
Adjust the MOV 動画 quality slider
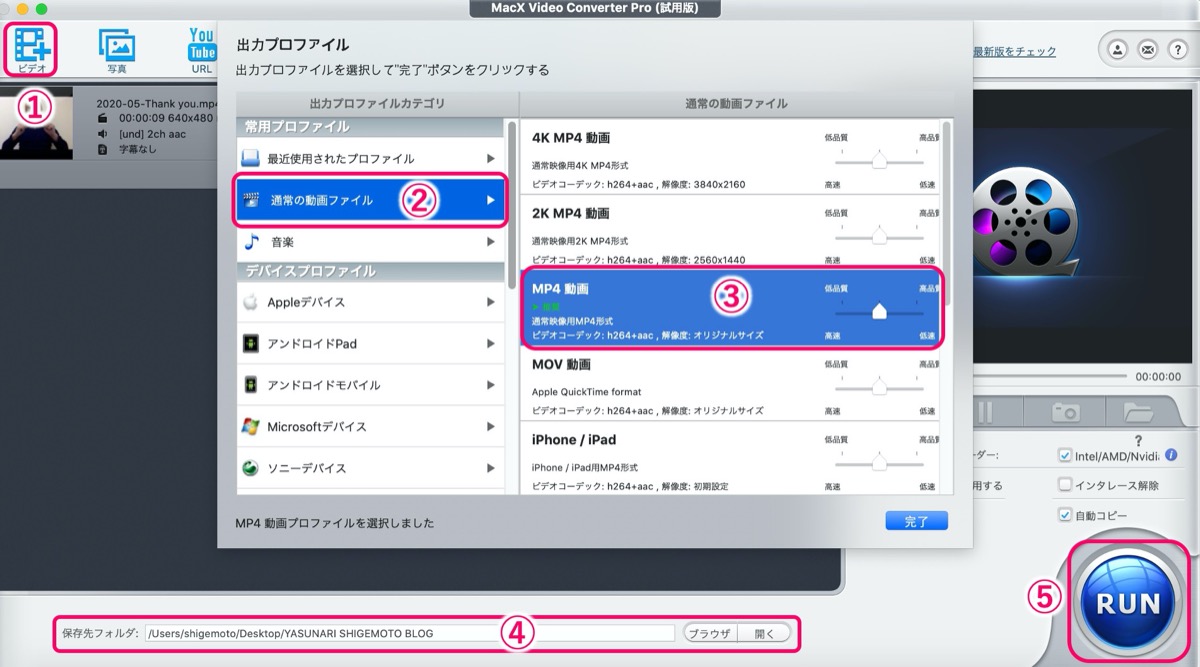[x=879, y=387]
